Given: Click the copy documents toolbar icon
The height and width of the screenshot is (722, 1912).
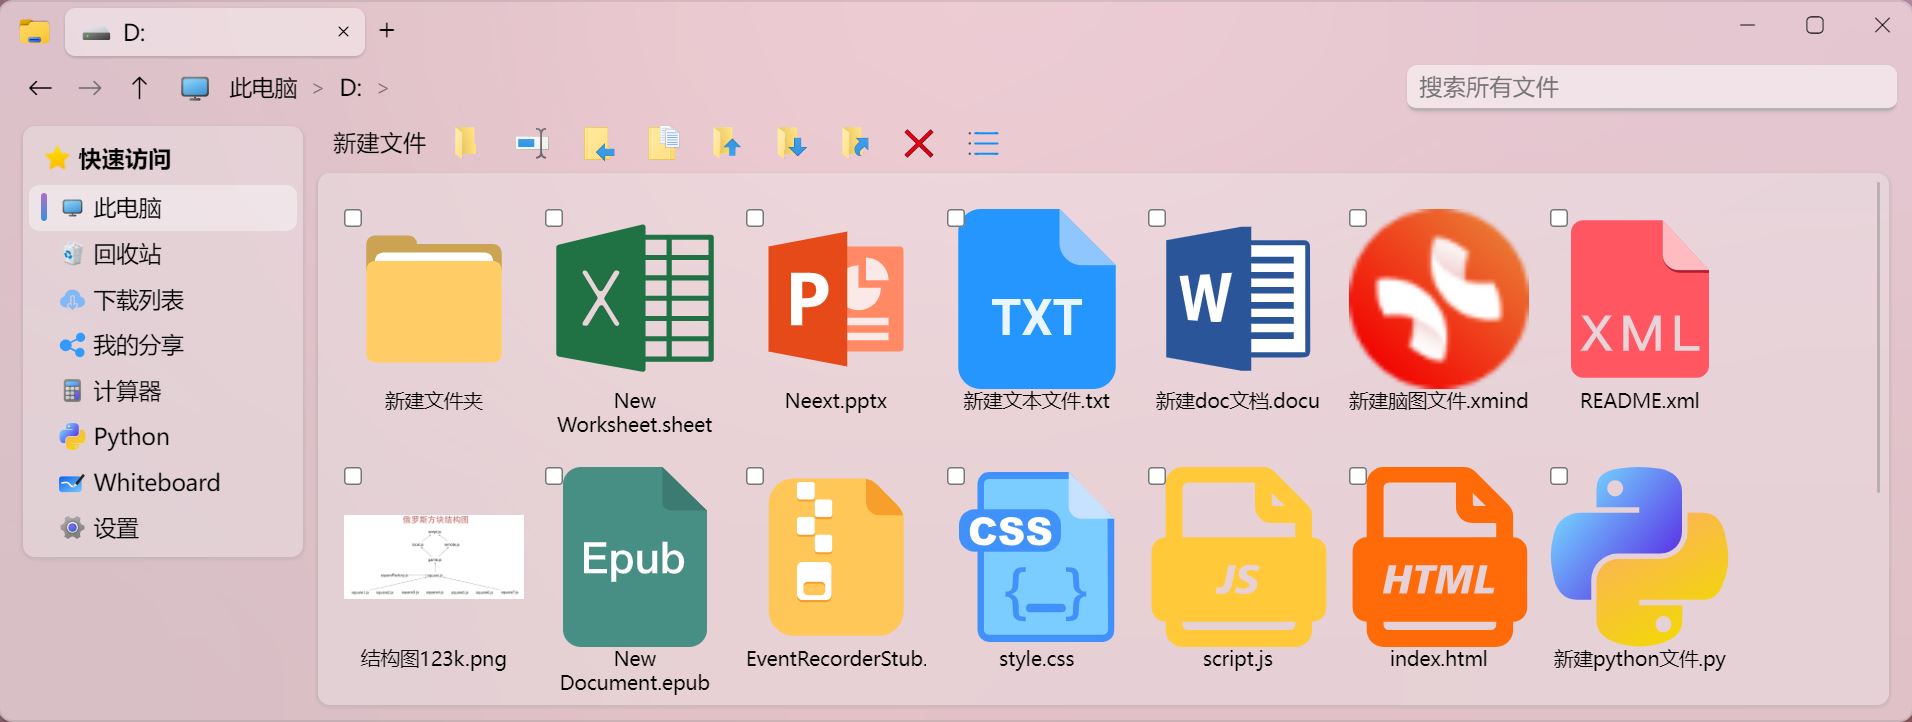Looking at the screenshot, I should click(x=663, y=143).
